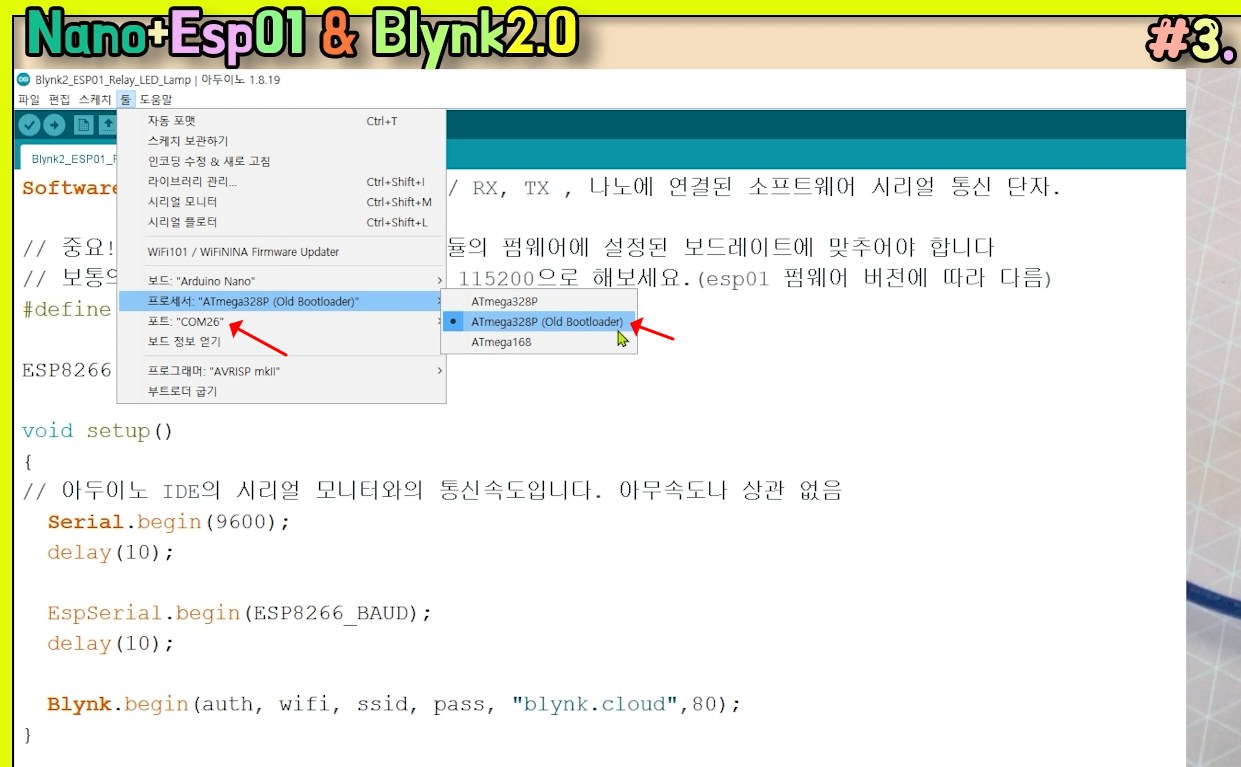This screenshot has height=767, width=1241.
Task: Click the void setup() line
Action: [98, 431]
